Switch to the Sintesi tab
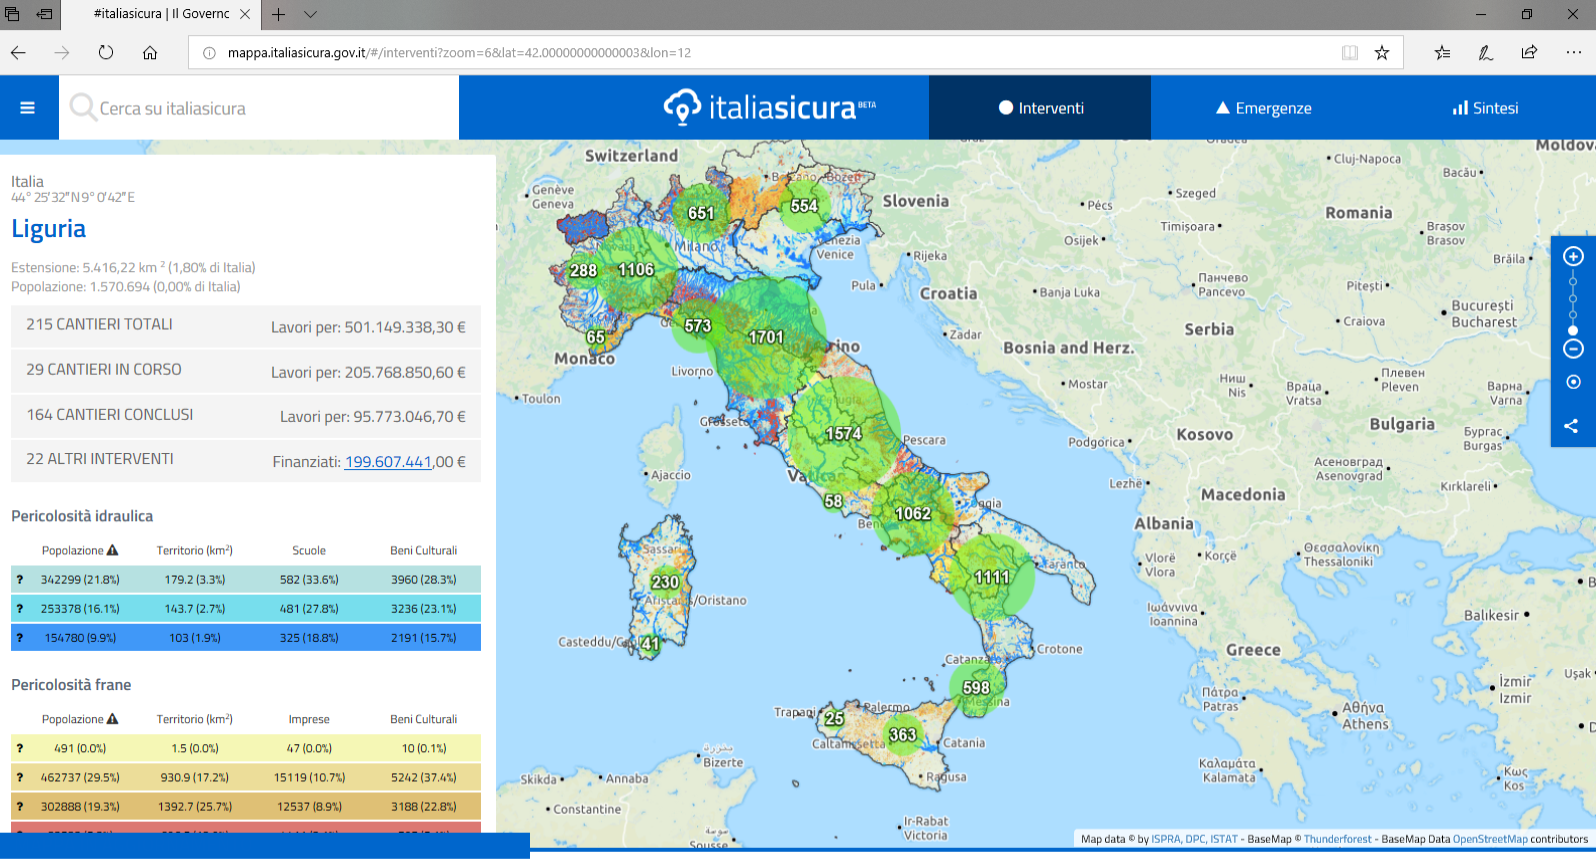 [1485, 108]
